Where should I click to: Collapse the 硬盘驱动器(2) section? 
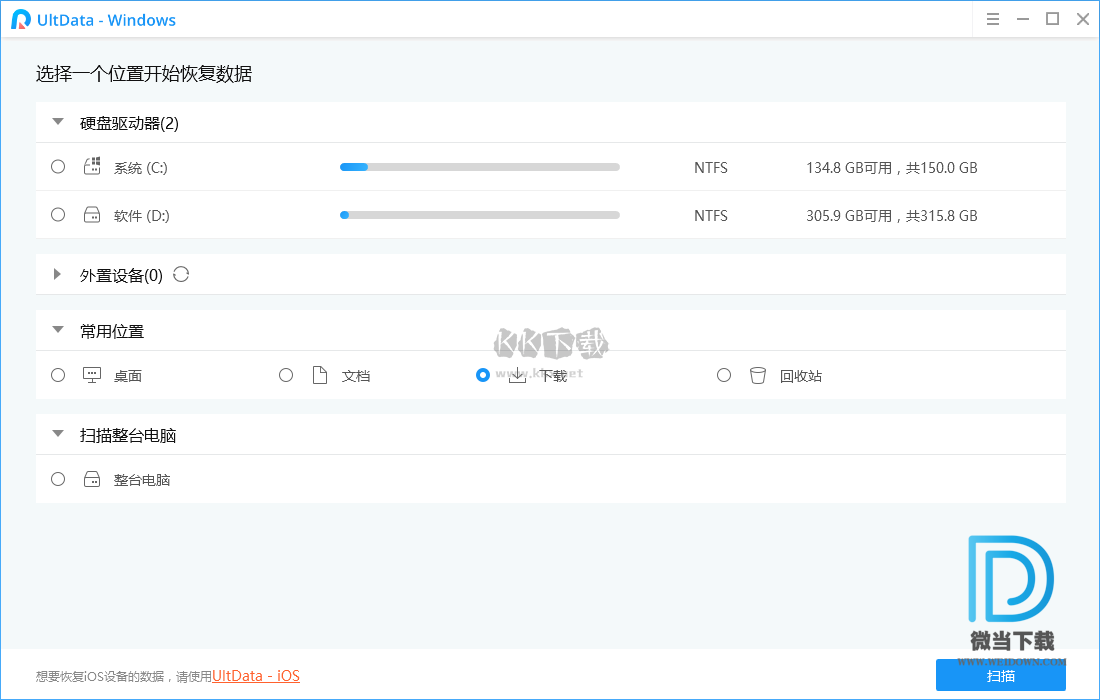(x=57, y=121)
